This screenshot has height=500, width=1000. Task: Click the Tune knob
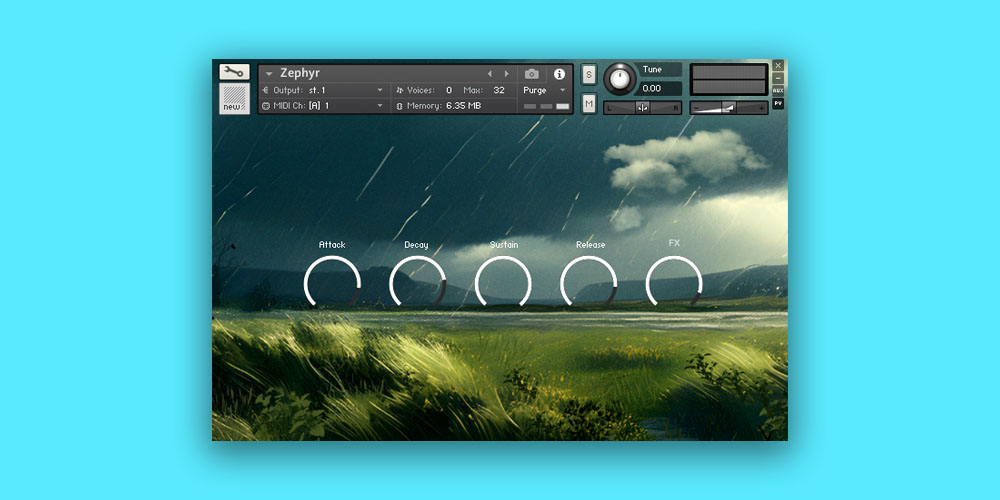click(620, 78)
